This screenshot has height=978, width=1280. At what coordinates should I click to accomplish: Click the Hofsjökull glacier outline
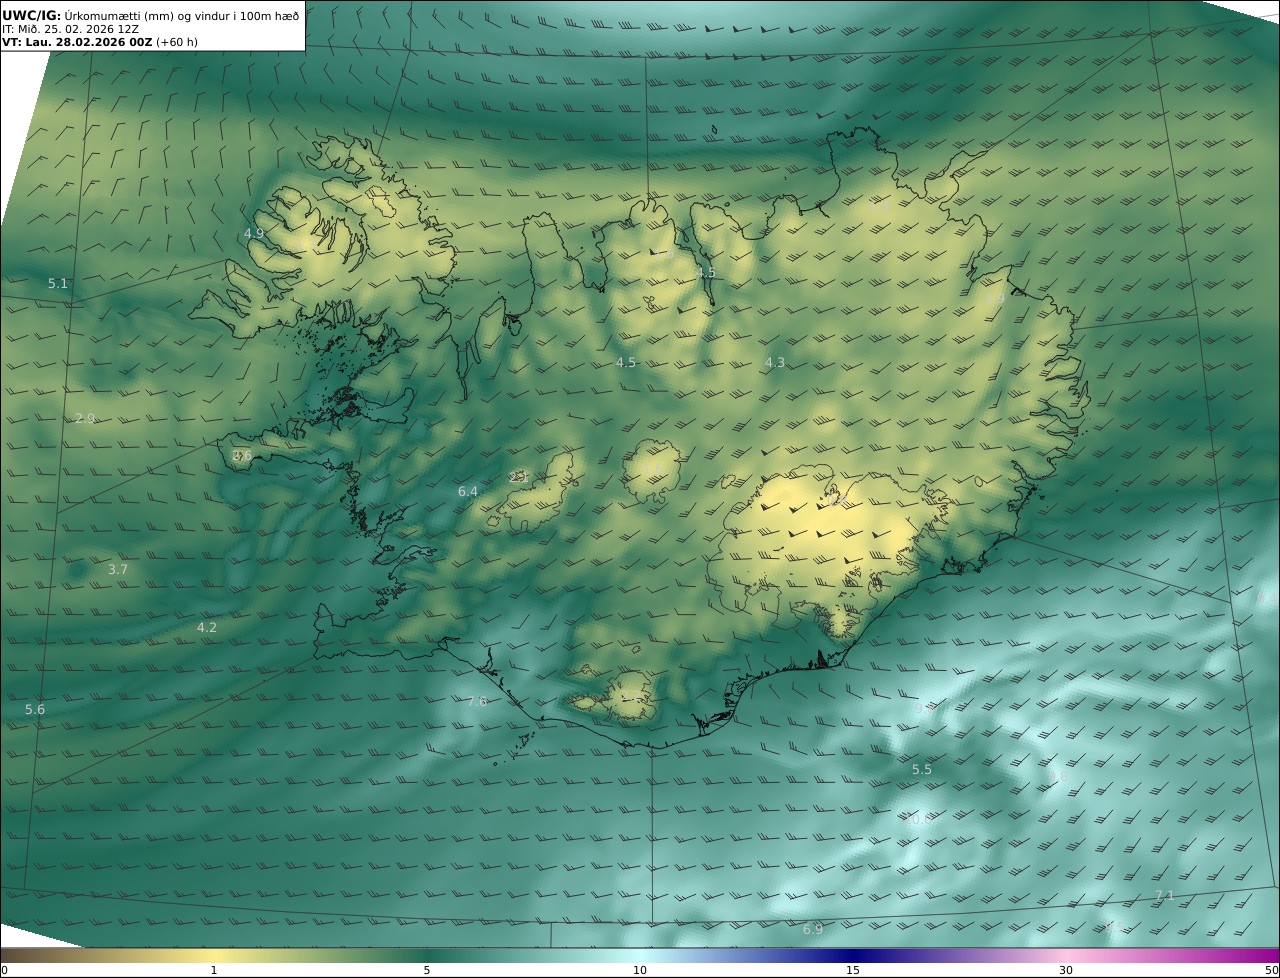(x=653, y=470)
